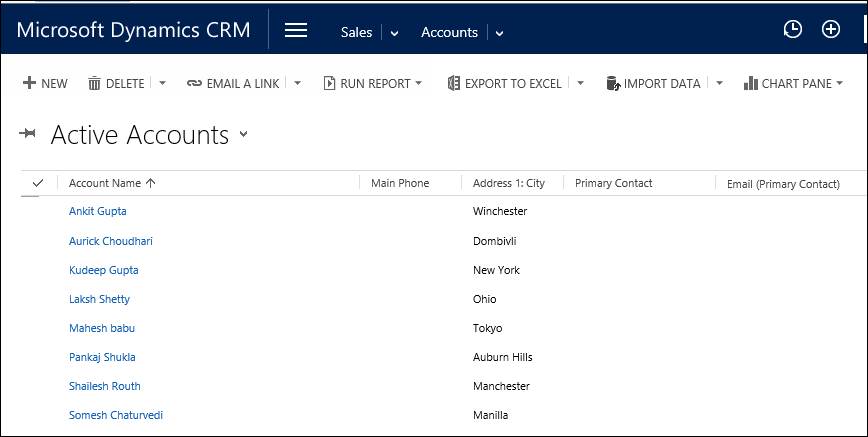Expand the Accounts dropdown arrow

point(499,33)
